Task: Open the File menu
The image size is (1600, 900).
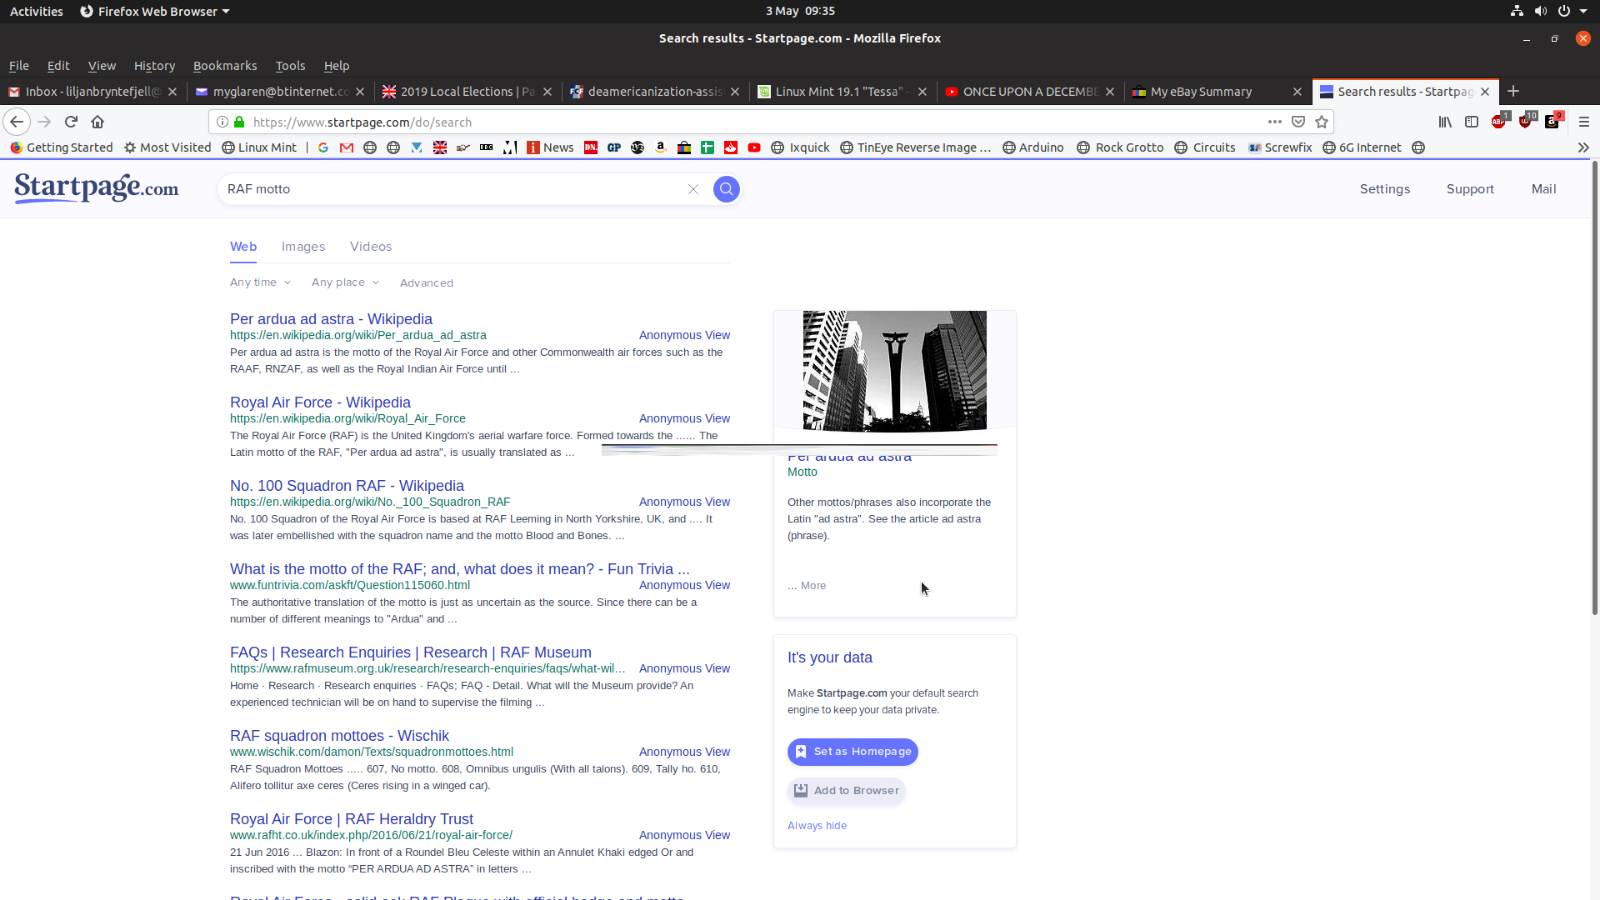Action: (19, 66)
